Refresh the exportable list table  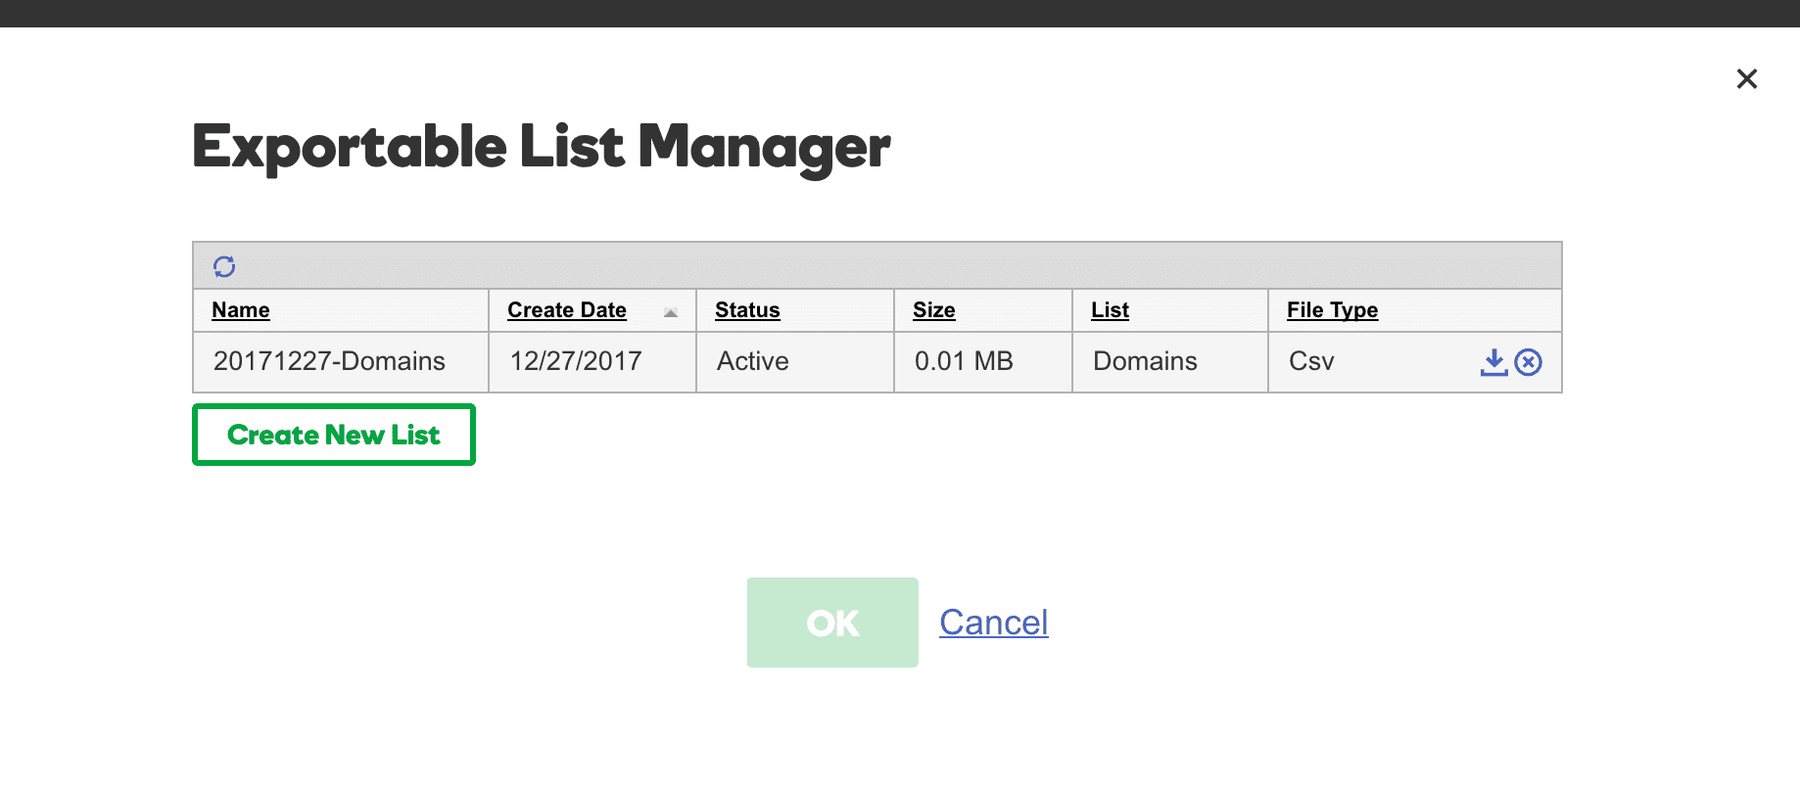tap(224, 266)
